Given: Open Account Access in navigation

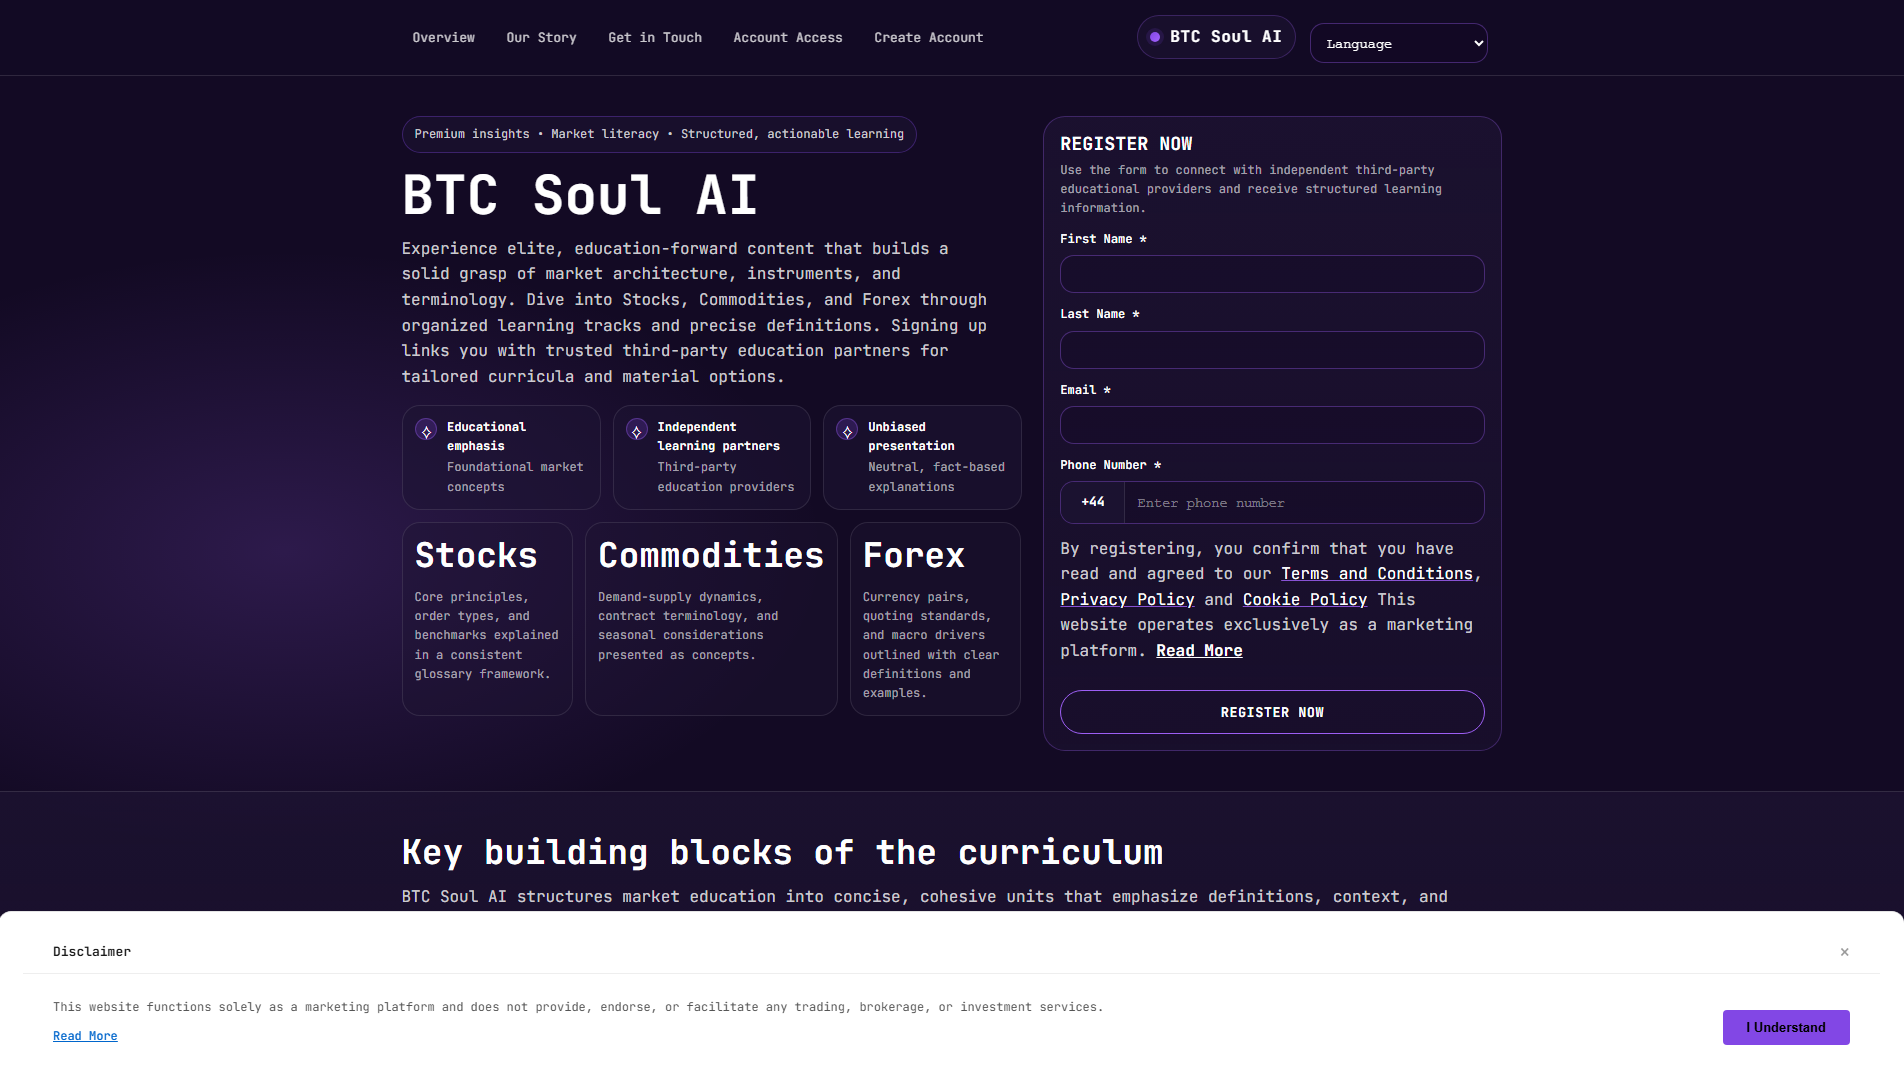Looking at the screenshot, I should tap(788, 38).
